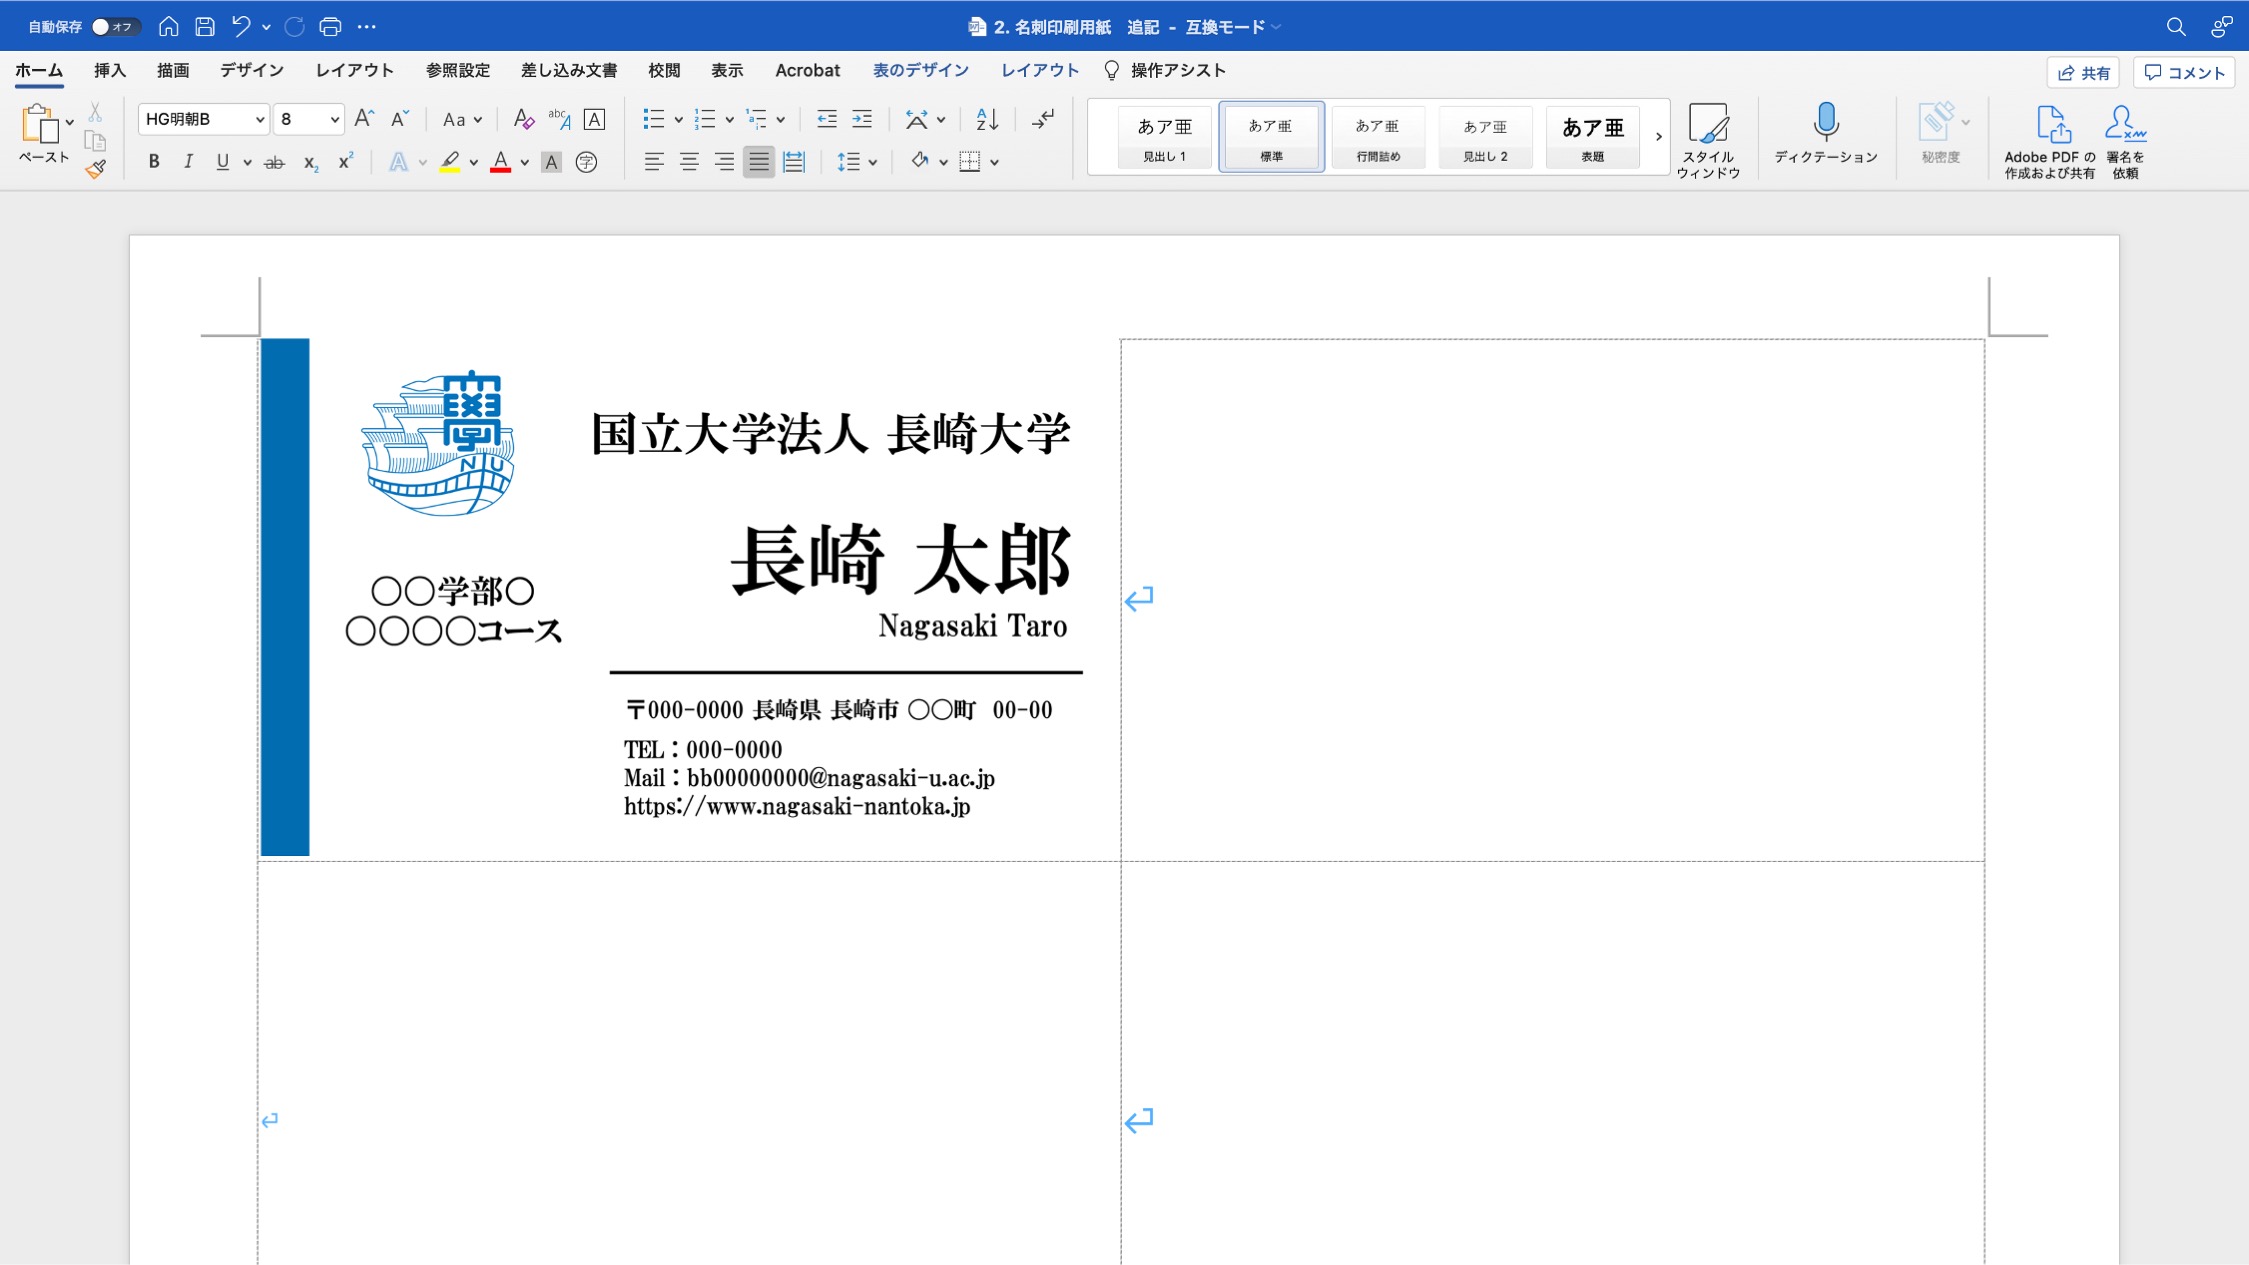The width and height of the screenshot is (2249, 1265).
Task: Open the font size dropdown
Action: (334, 120)
